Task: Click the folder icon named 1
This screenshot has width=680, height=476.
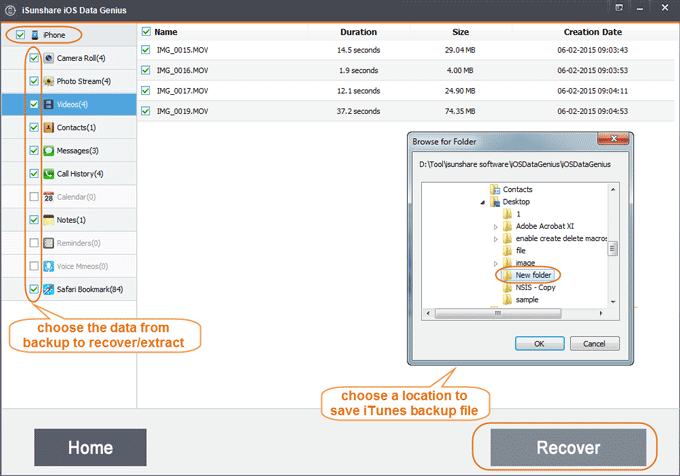Action: click(x=507, y=214)
